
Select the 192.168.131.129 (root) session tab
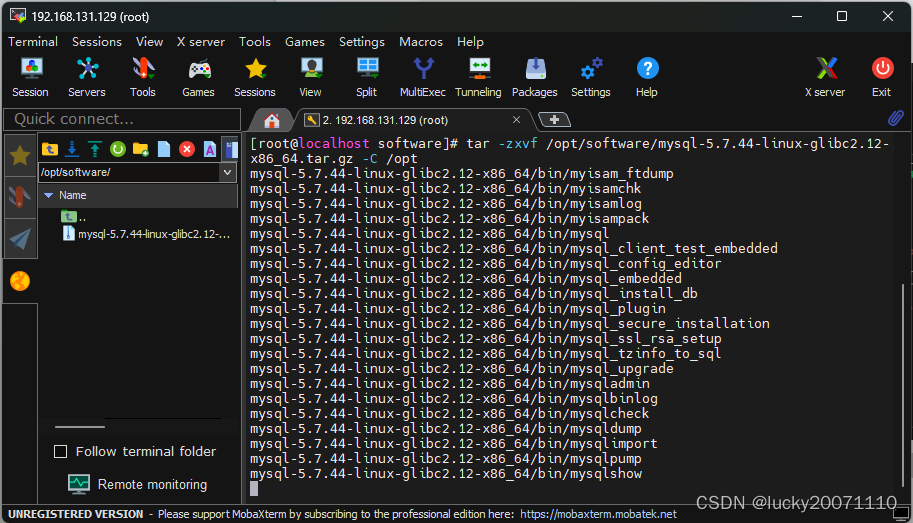pyautogui.click(x=385, y=120)
